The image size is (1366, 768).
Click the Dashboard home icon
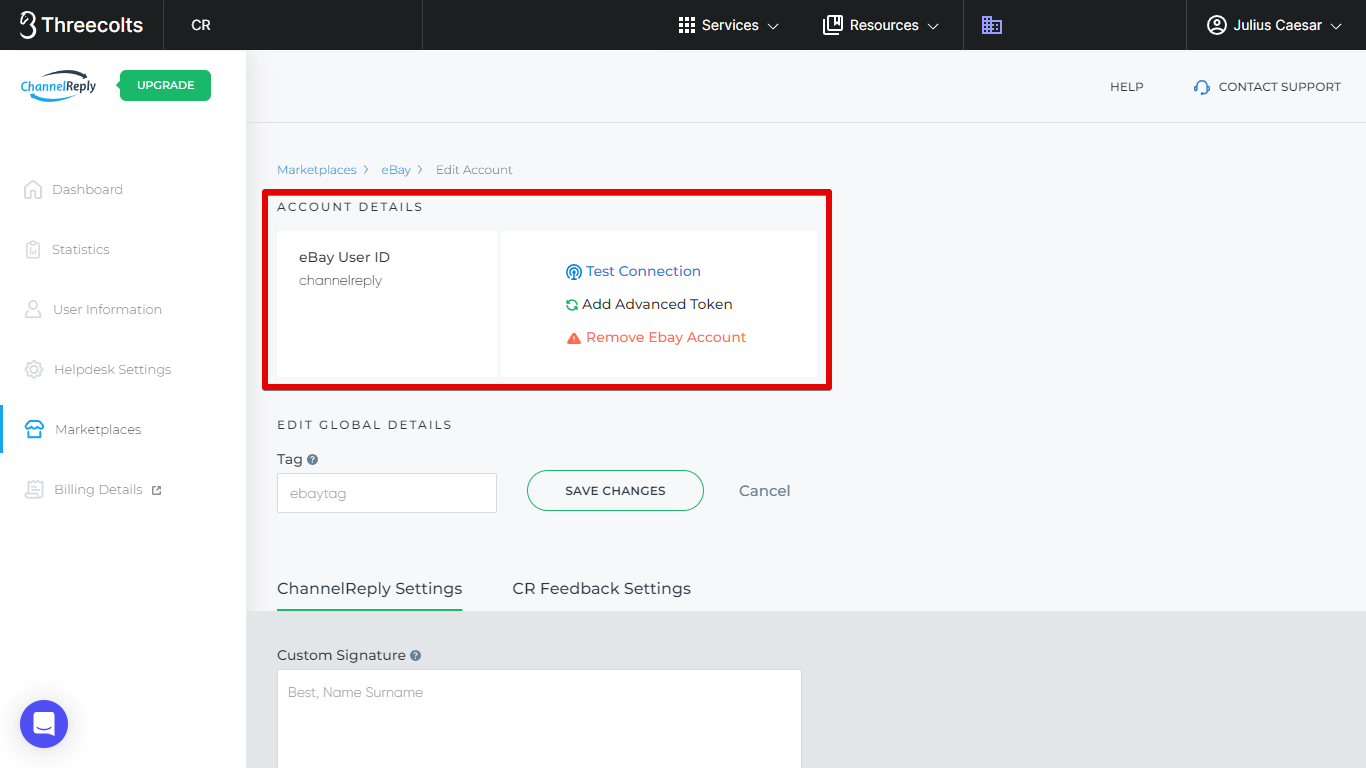33,189
